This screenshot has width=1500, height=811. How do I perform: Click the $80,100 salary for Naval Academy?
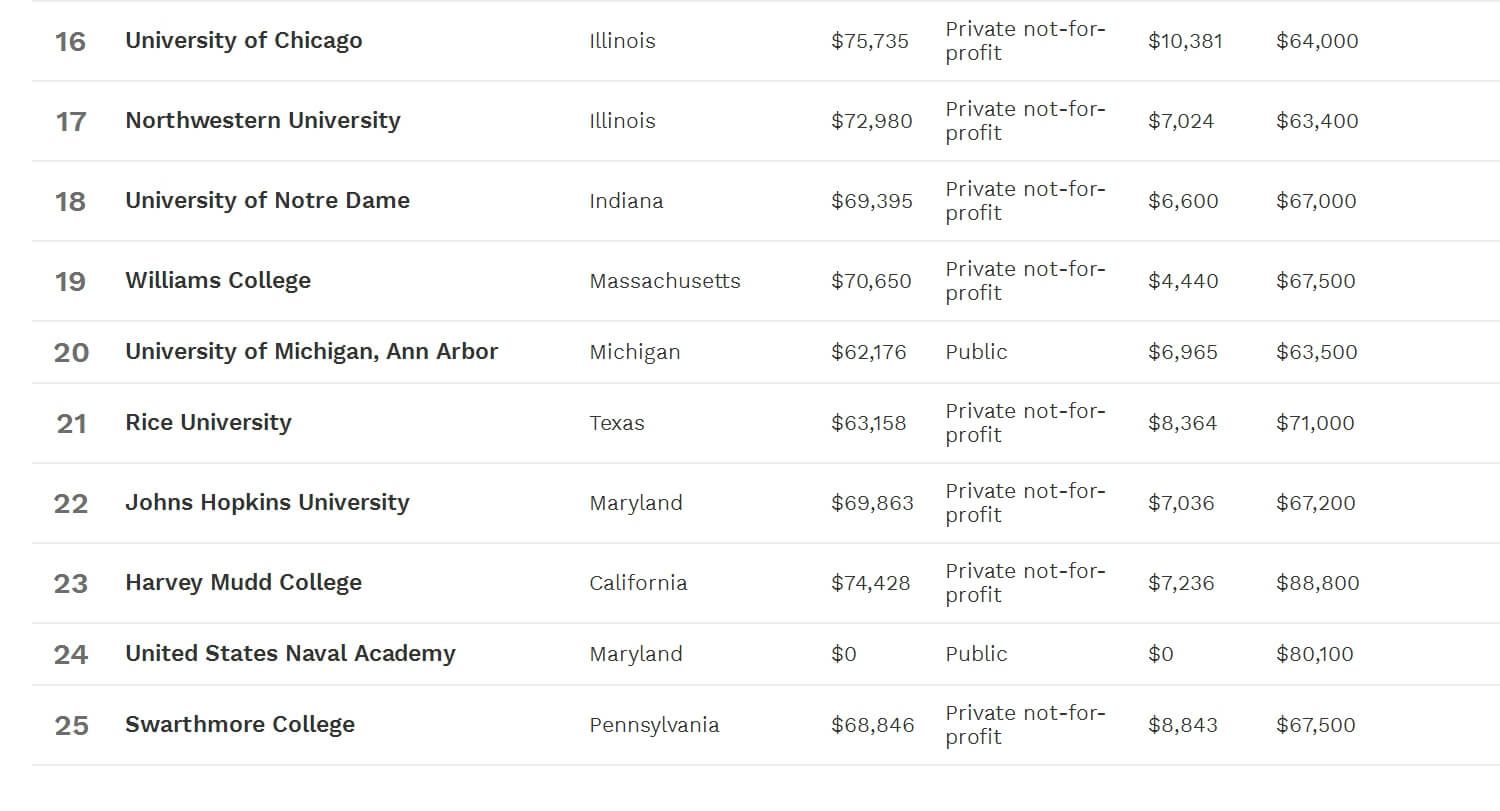tap(1314, 654)
